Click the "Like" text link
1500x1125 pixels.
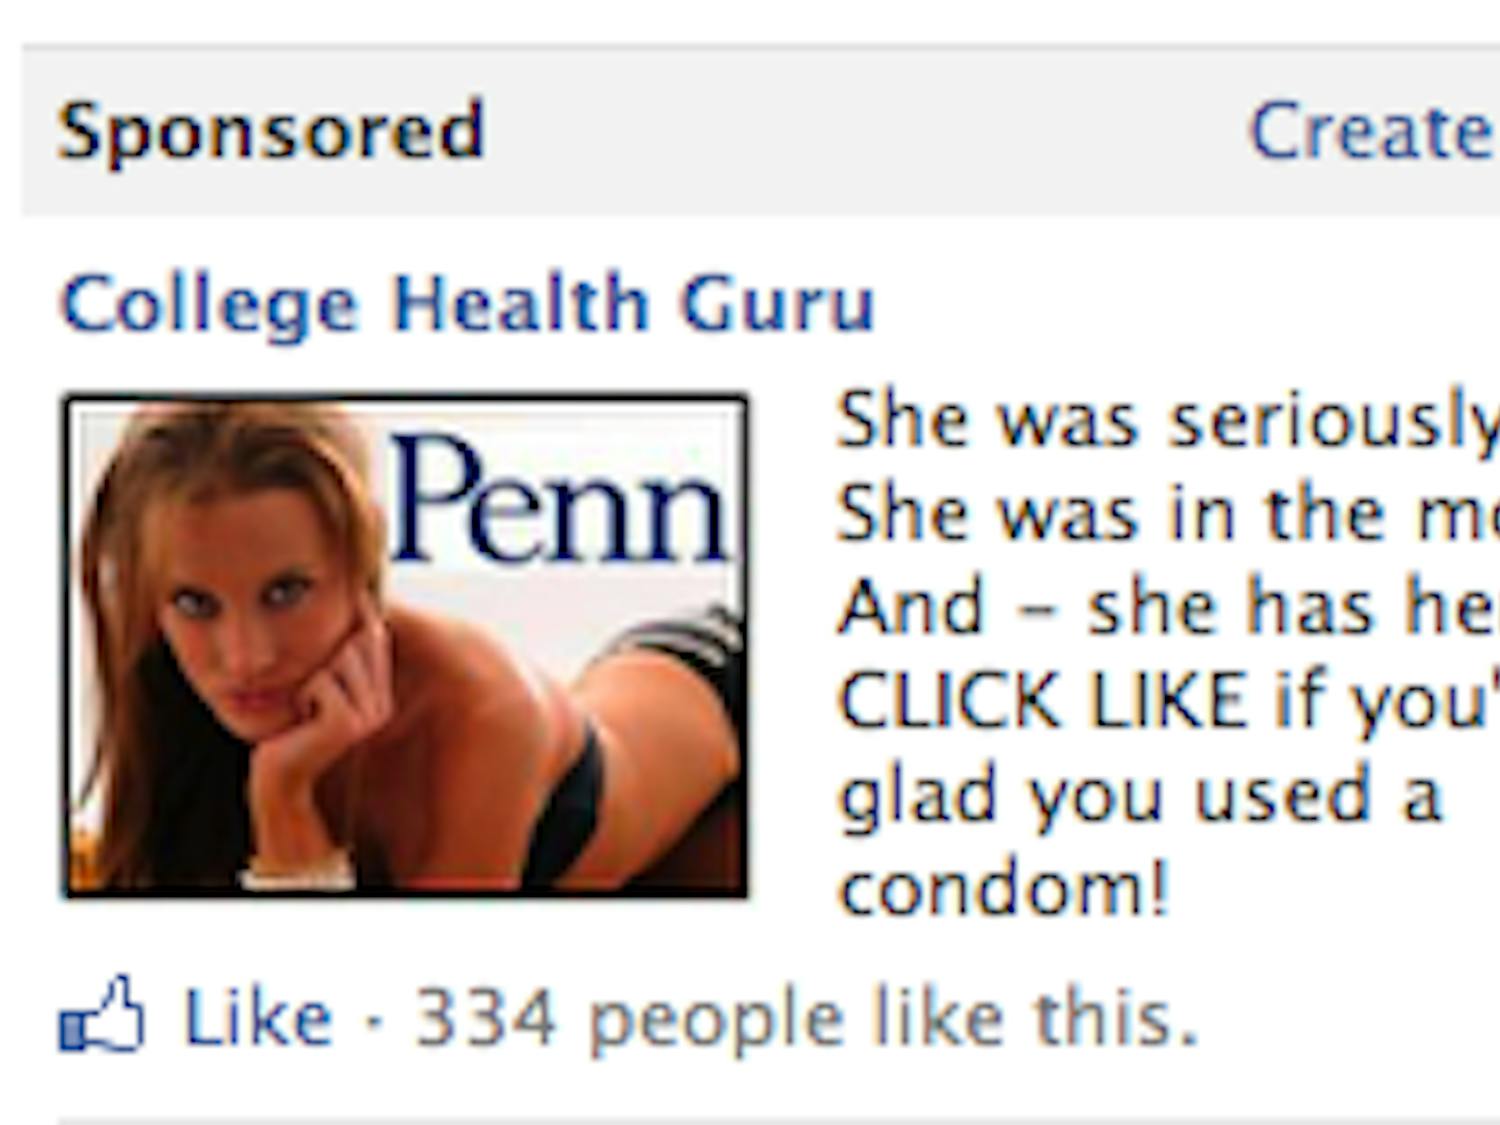click(257, 1019)
